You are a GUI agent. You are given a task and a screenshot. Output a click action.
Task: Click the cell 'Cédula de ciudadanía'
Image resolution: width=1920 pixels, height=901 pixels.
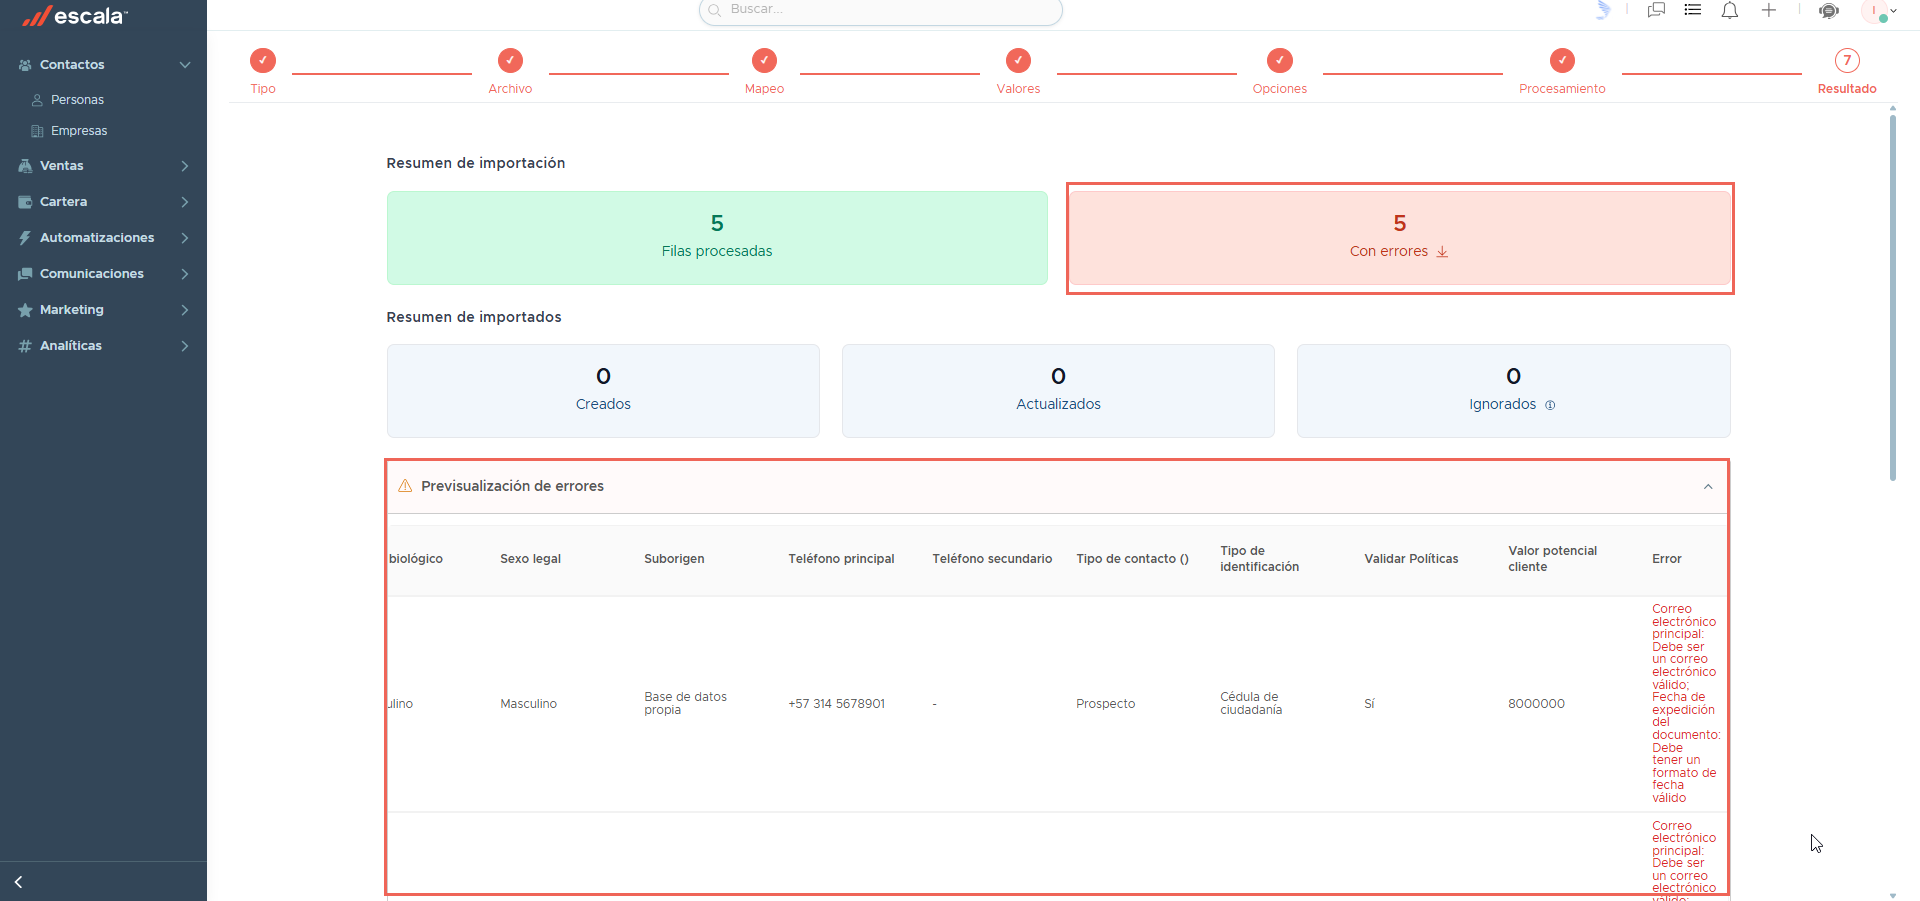click(1251, 704)
